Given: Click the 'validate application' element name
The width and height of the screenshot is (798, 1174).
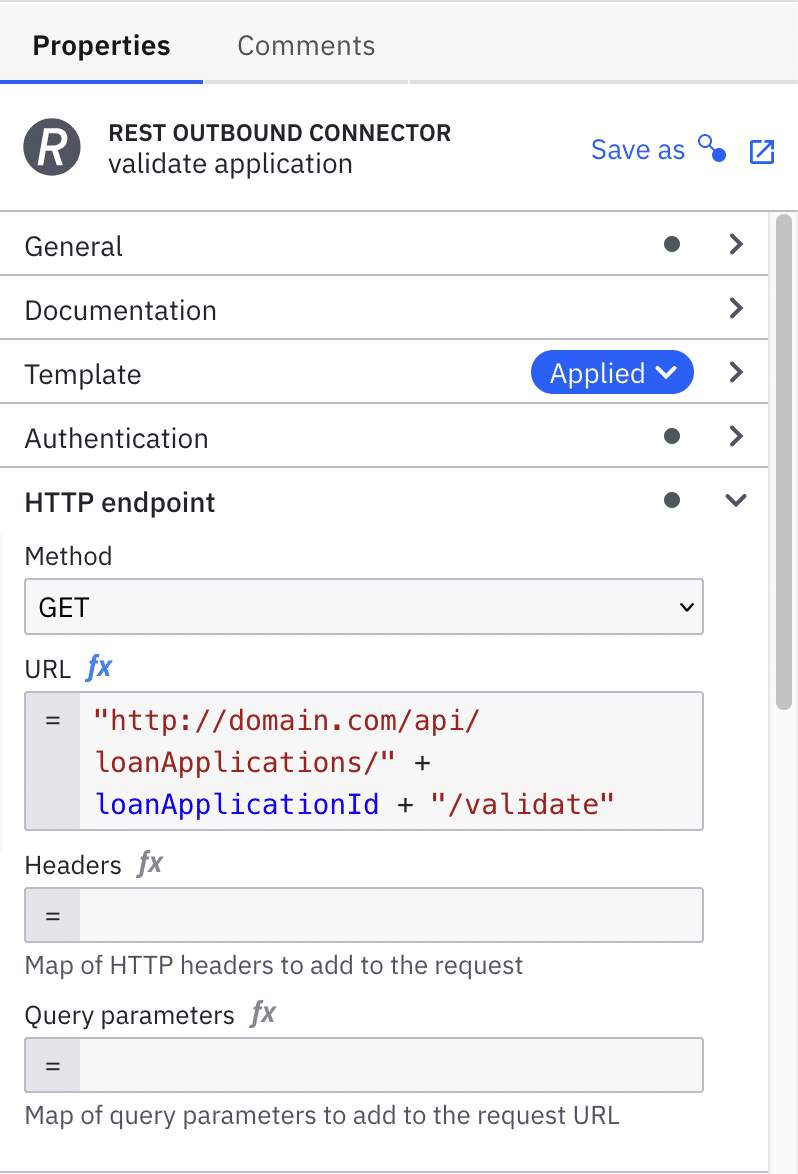Looking at the screenshot, I should tap(230, 164).
